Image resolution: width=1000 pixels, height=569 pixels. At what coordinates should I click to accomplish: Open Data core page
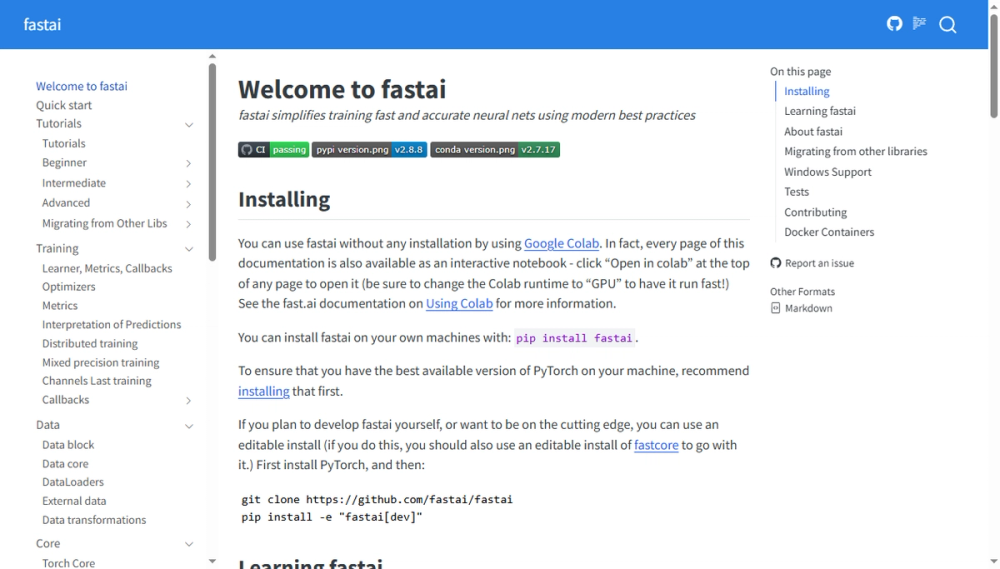point(65,464)
